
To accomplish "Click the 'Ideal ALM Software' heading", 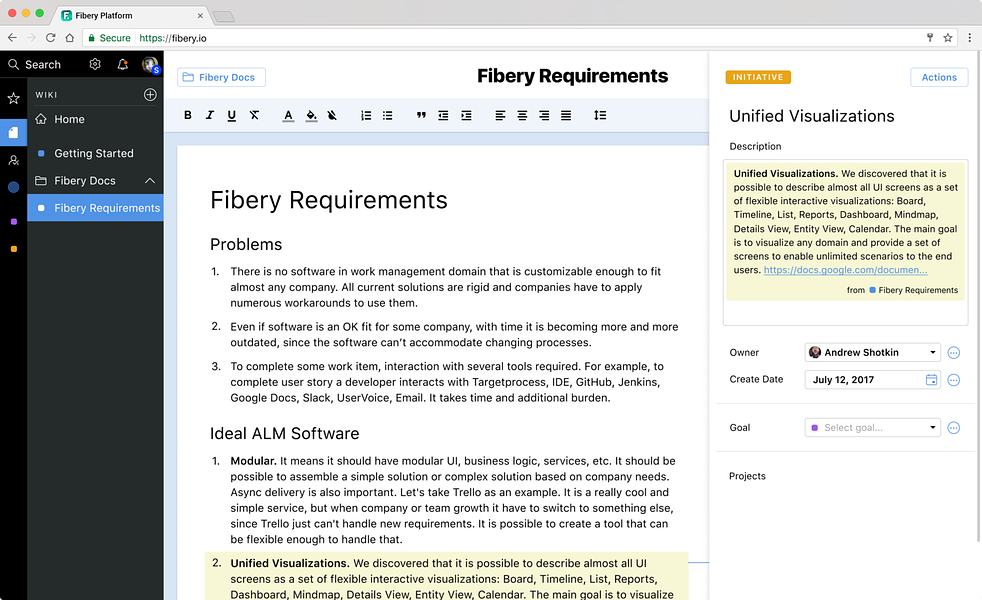I will pyautogui.click(x=284, y=433).
